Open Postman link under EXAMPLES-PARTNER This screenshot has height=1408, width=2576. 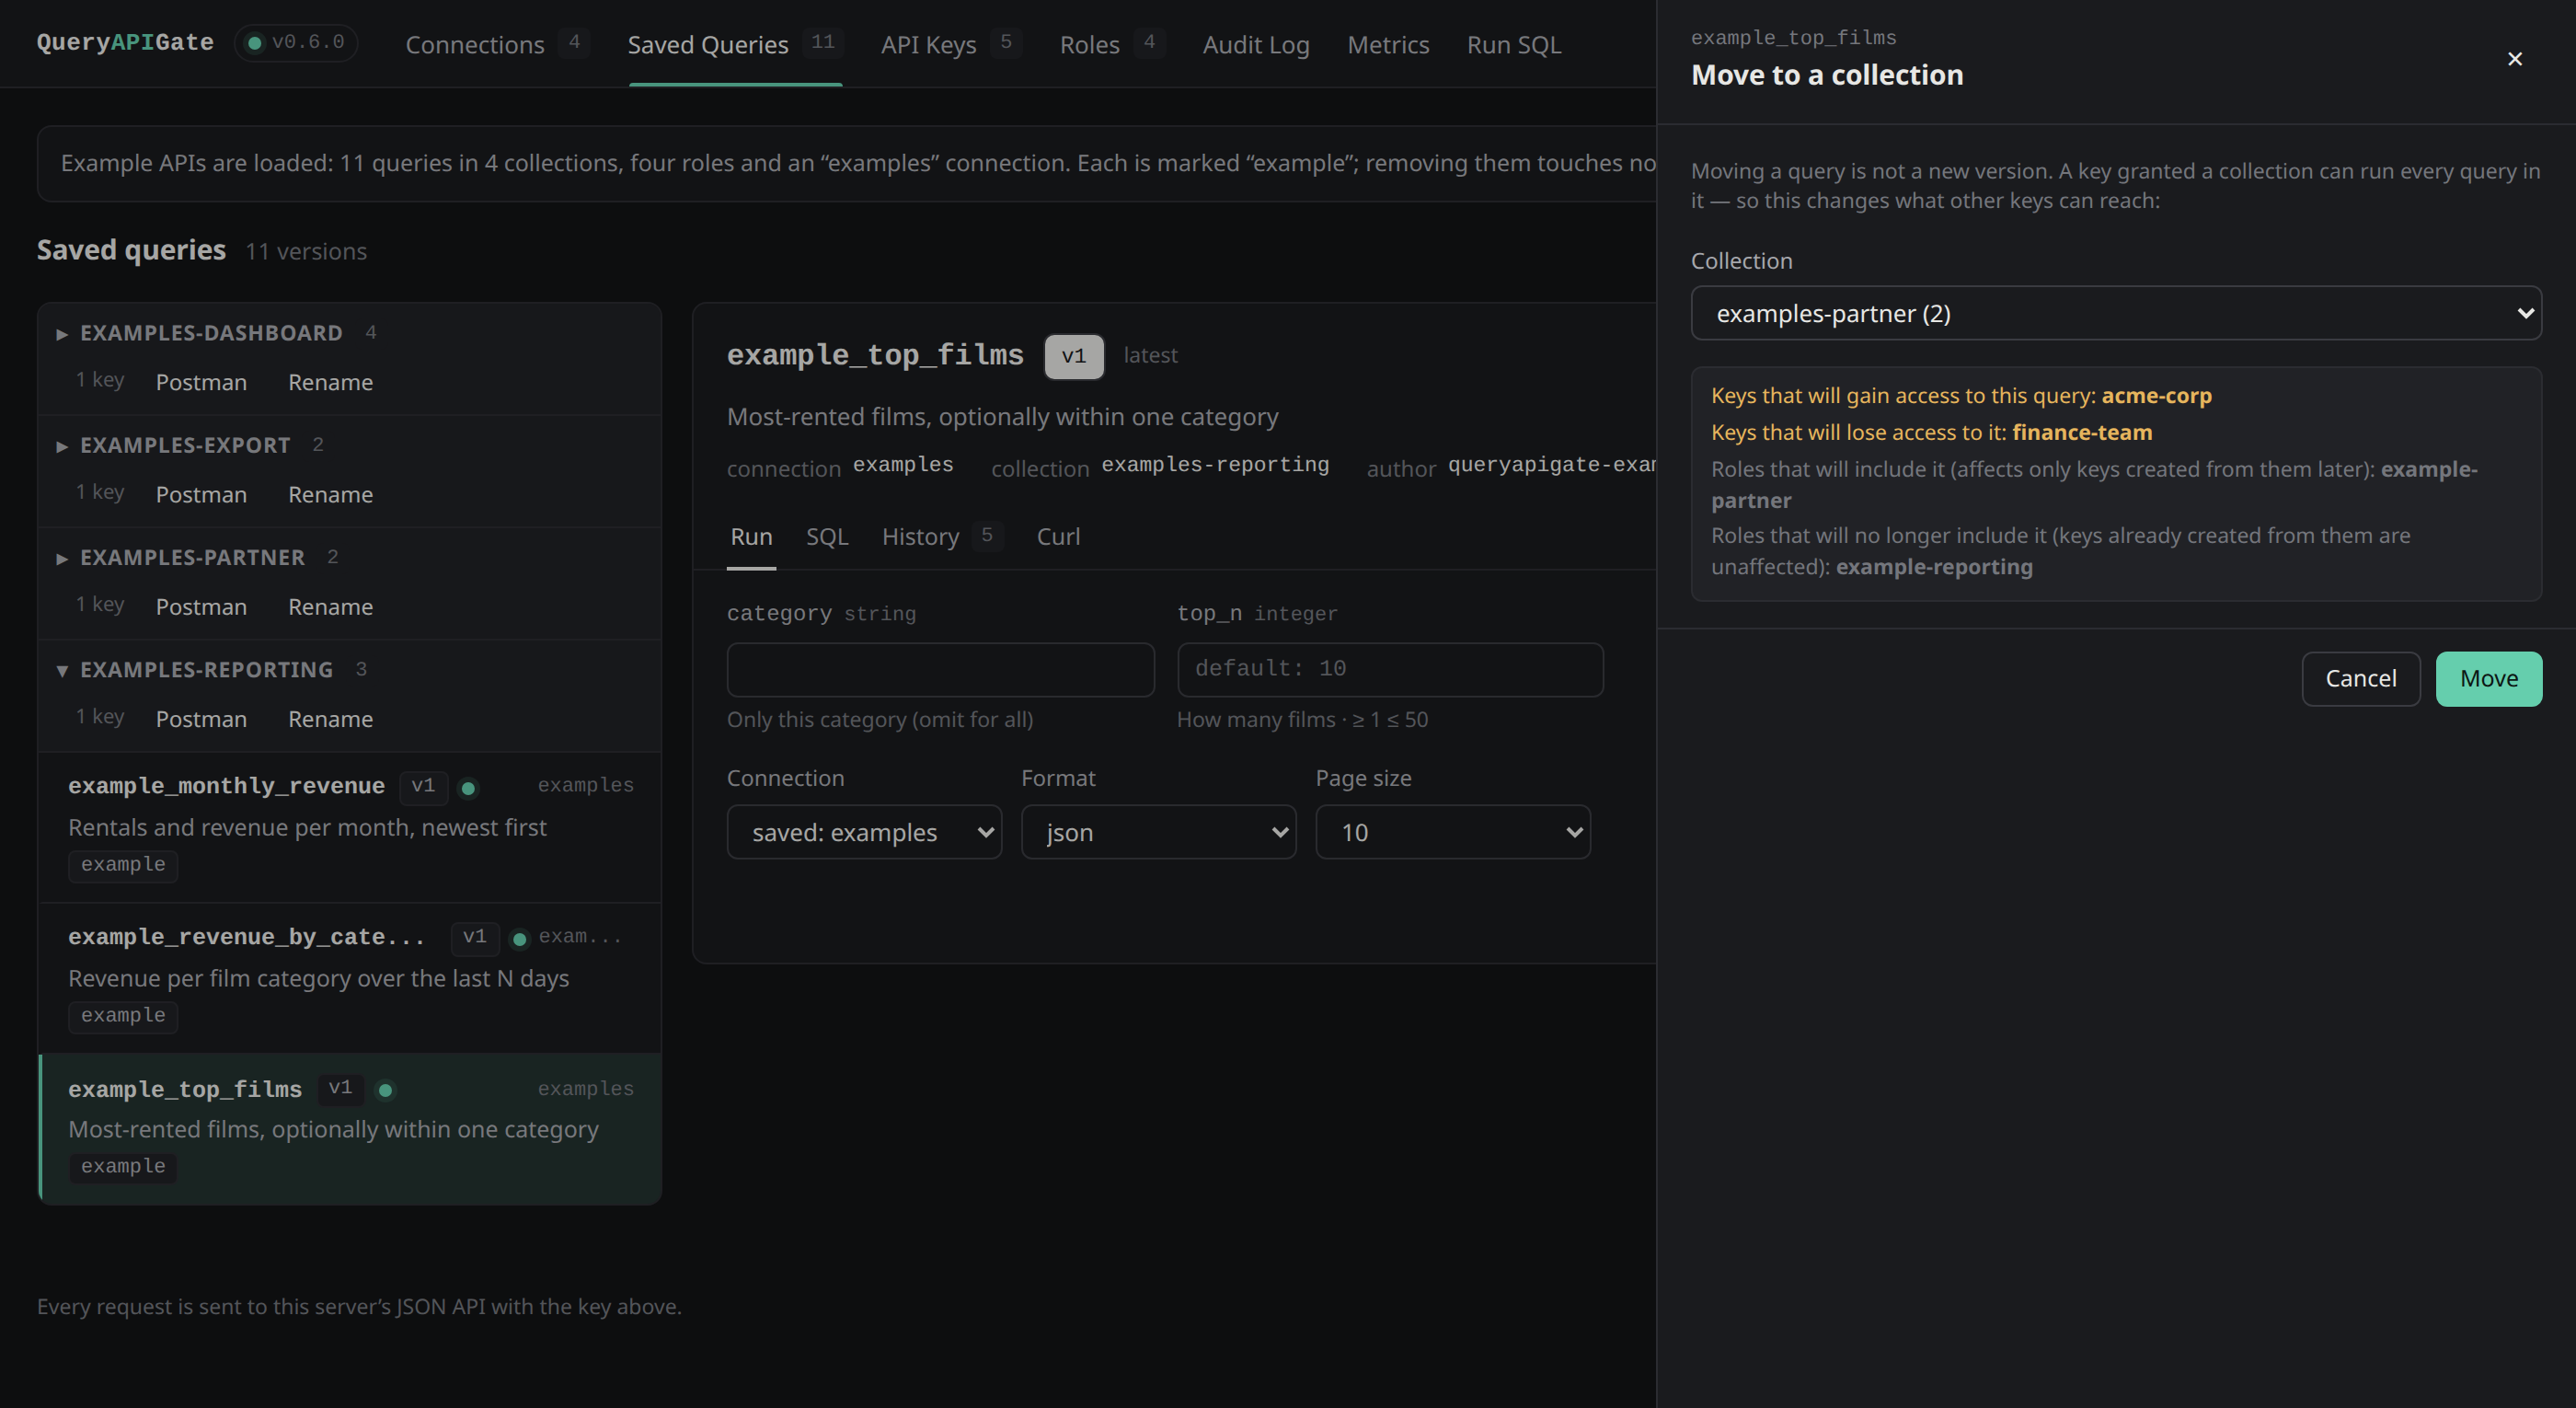click(x=201, y=606)
